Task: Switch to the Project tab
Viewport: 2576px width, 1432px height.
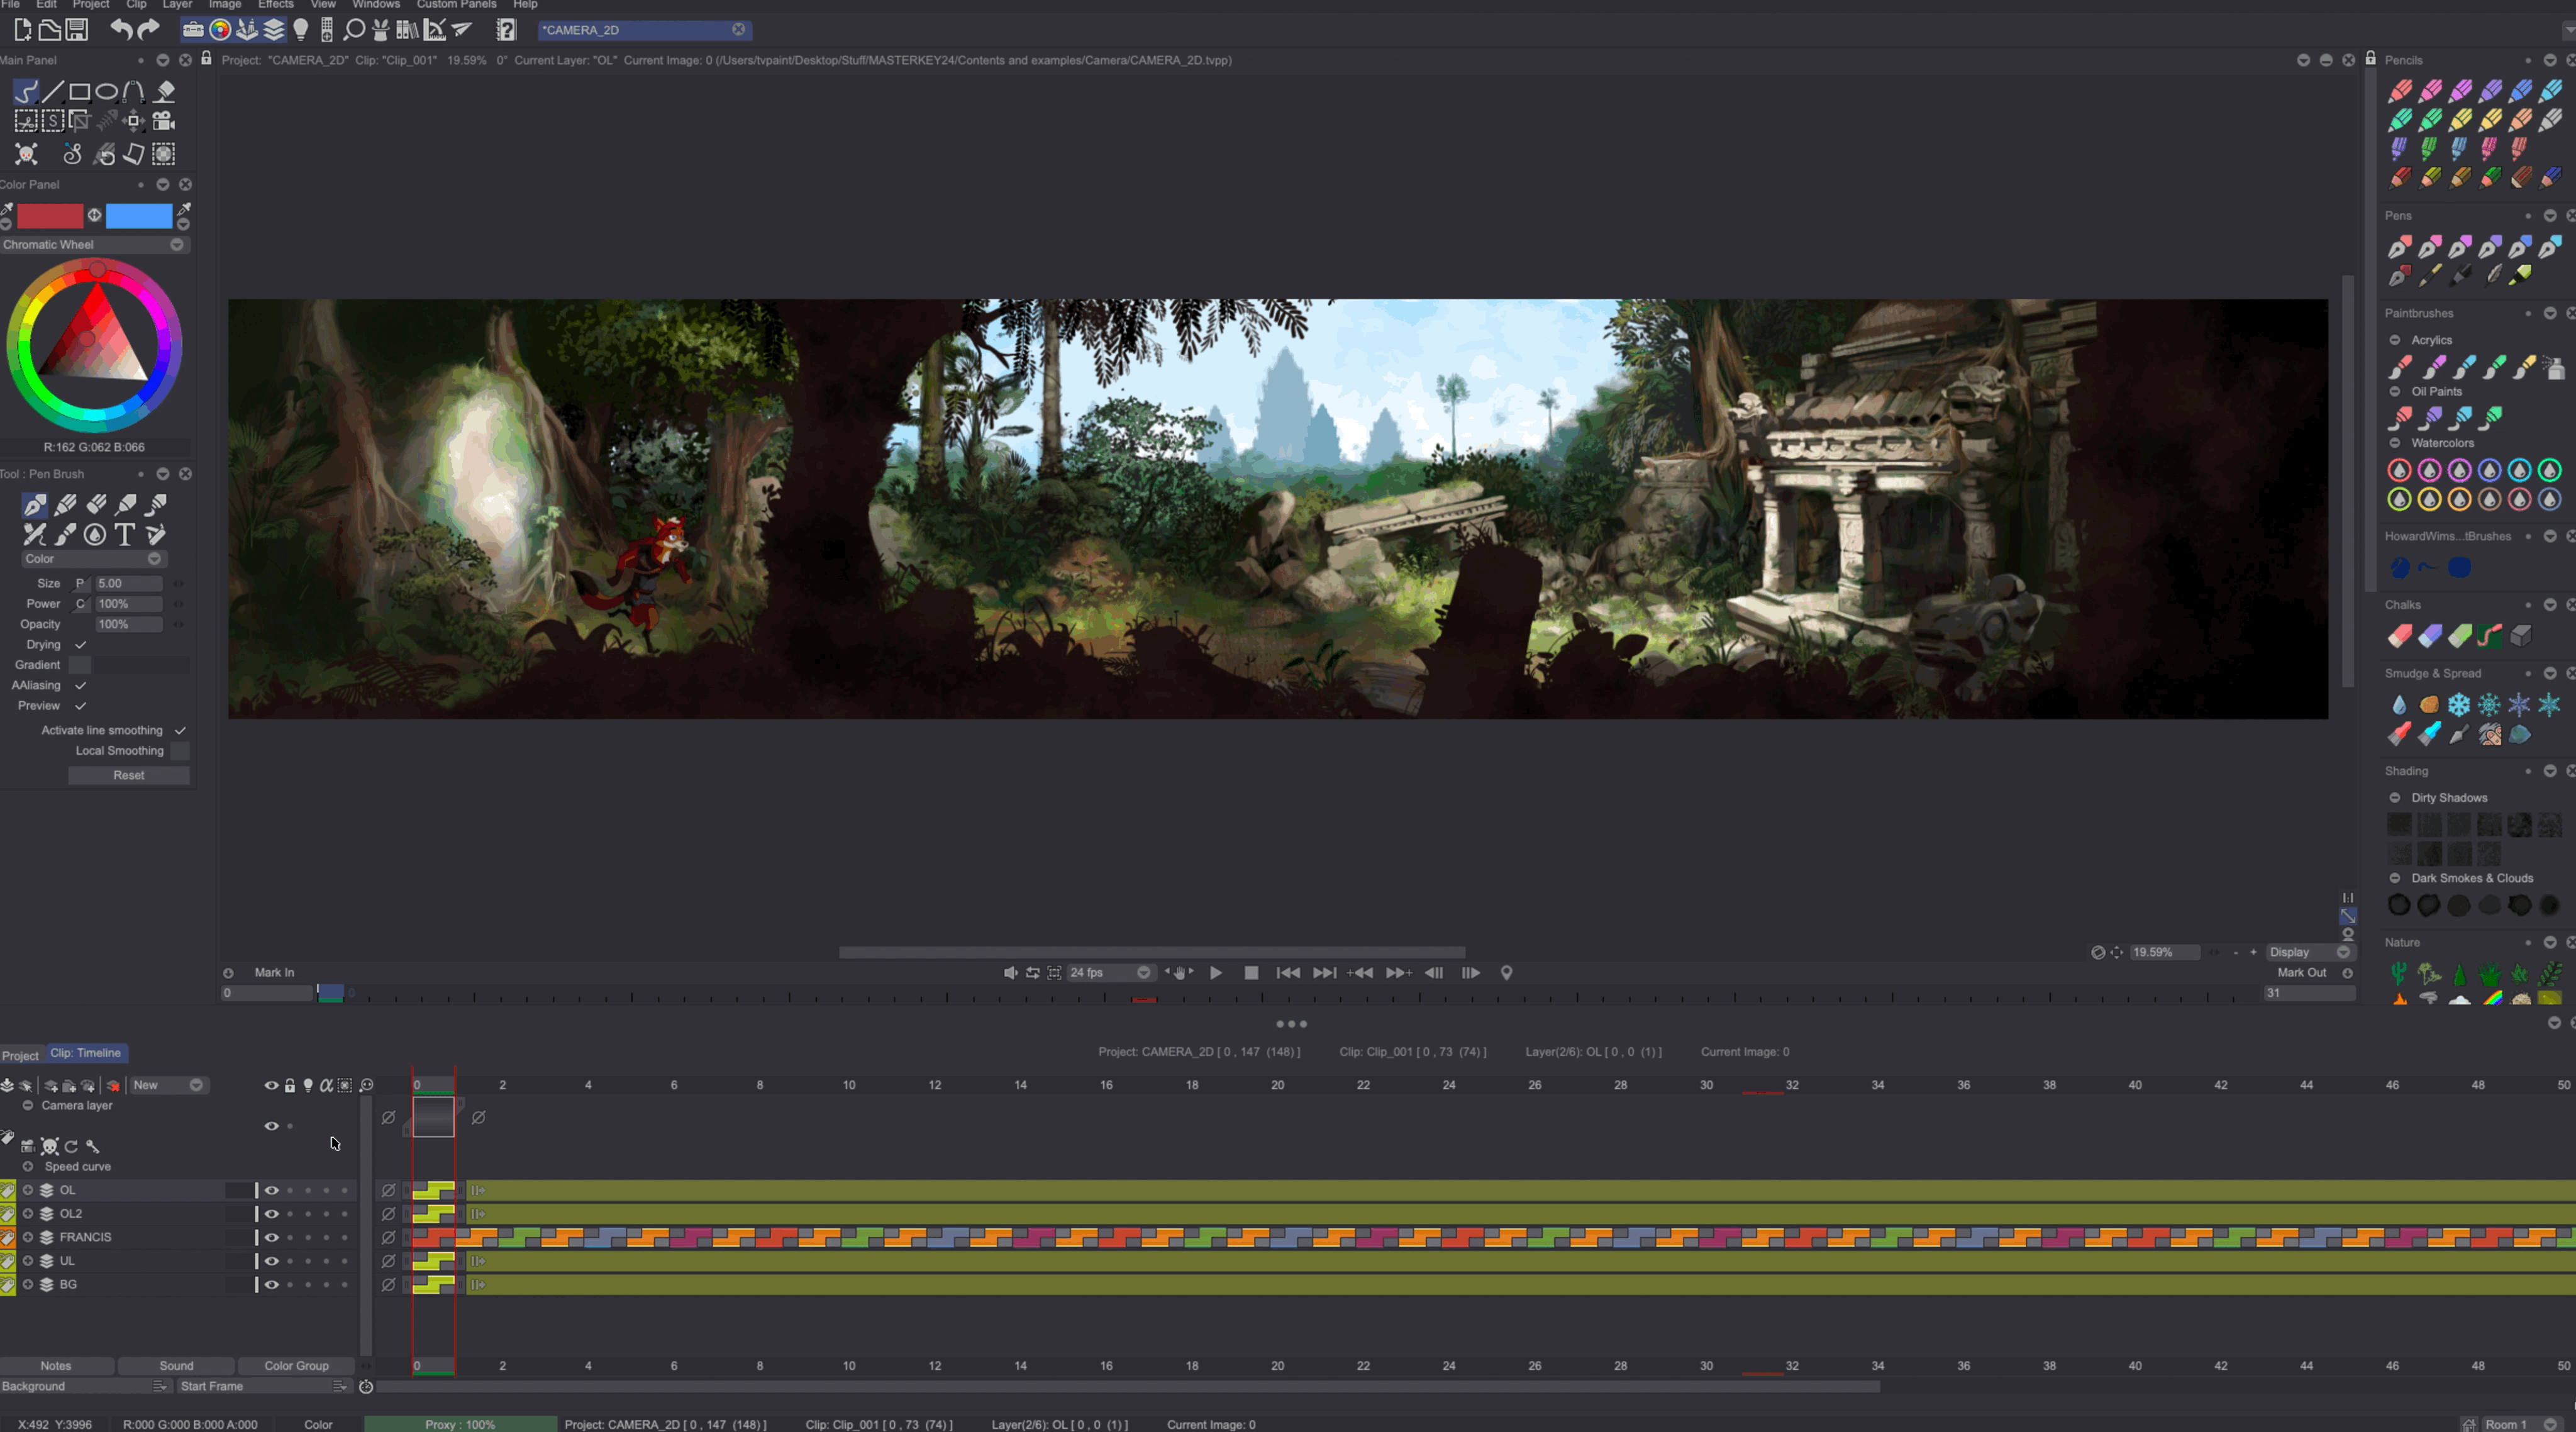Action: click(20, 1056)
